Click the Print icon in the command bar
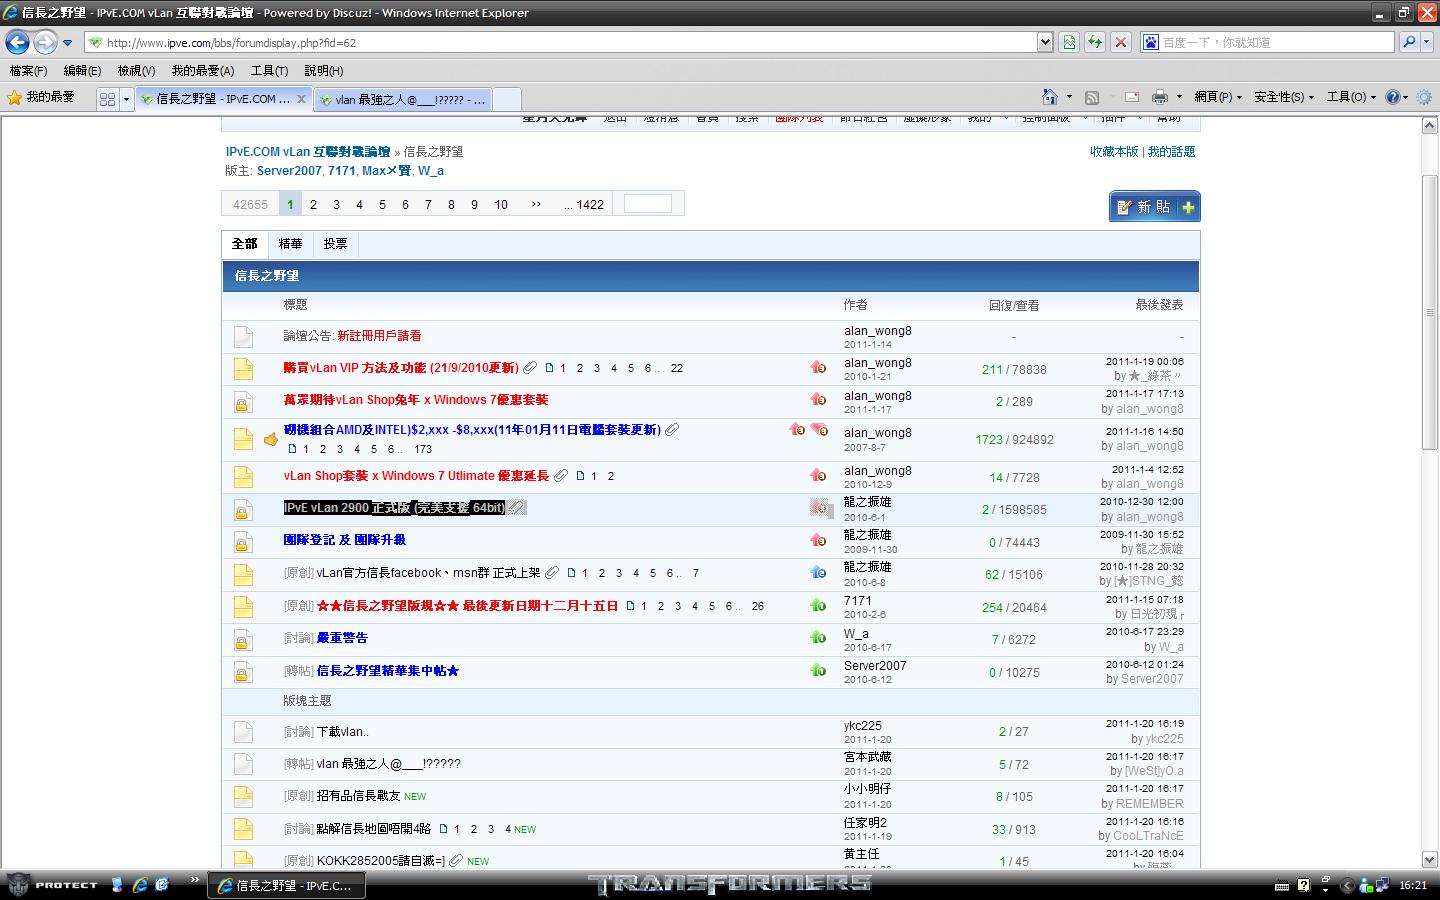 pyautogui.click(x=1159, y=97)
